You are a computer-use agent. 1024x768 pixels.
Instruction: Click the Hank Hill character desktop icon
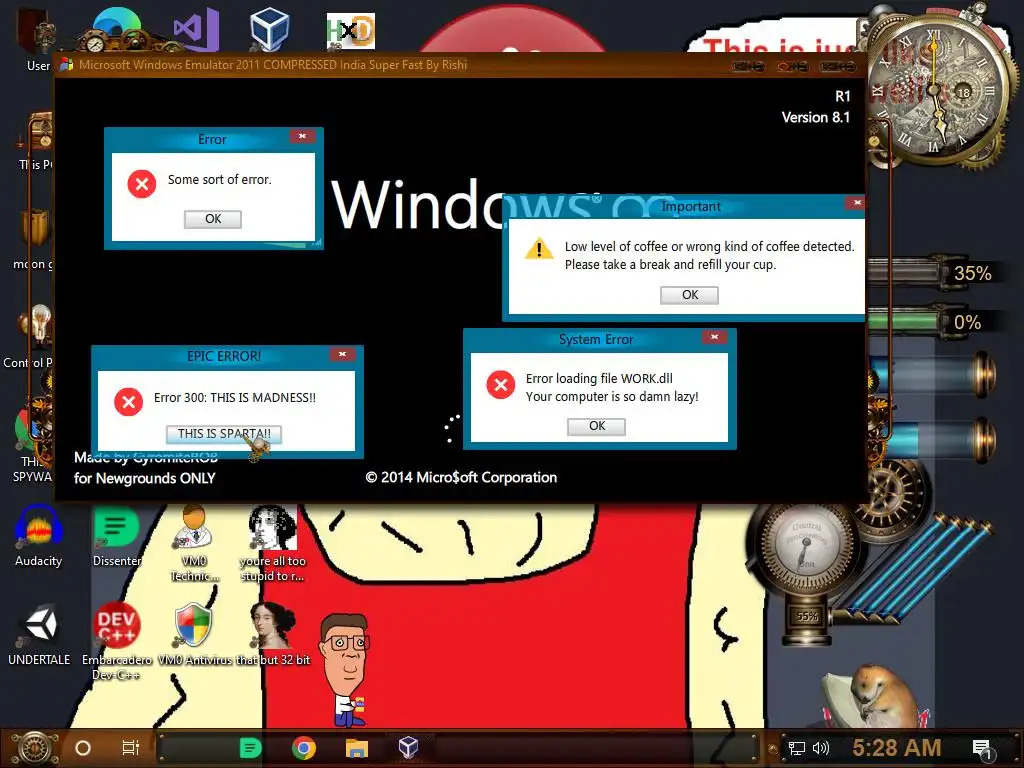(345, 670)
